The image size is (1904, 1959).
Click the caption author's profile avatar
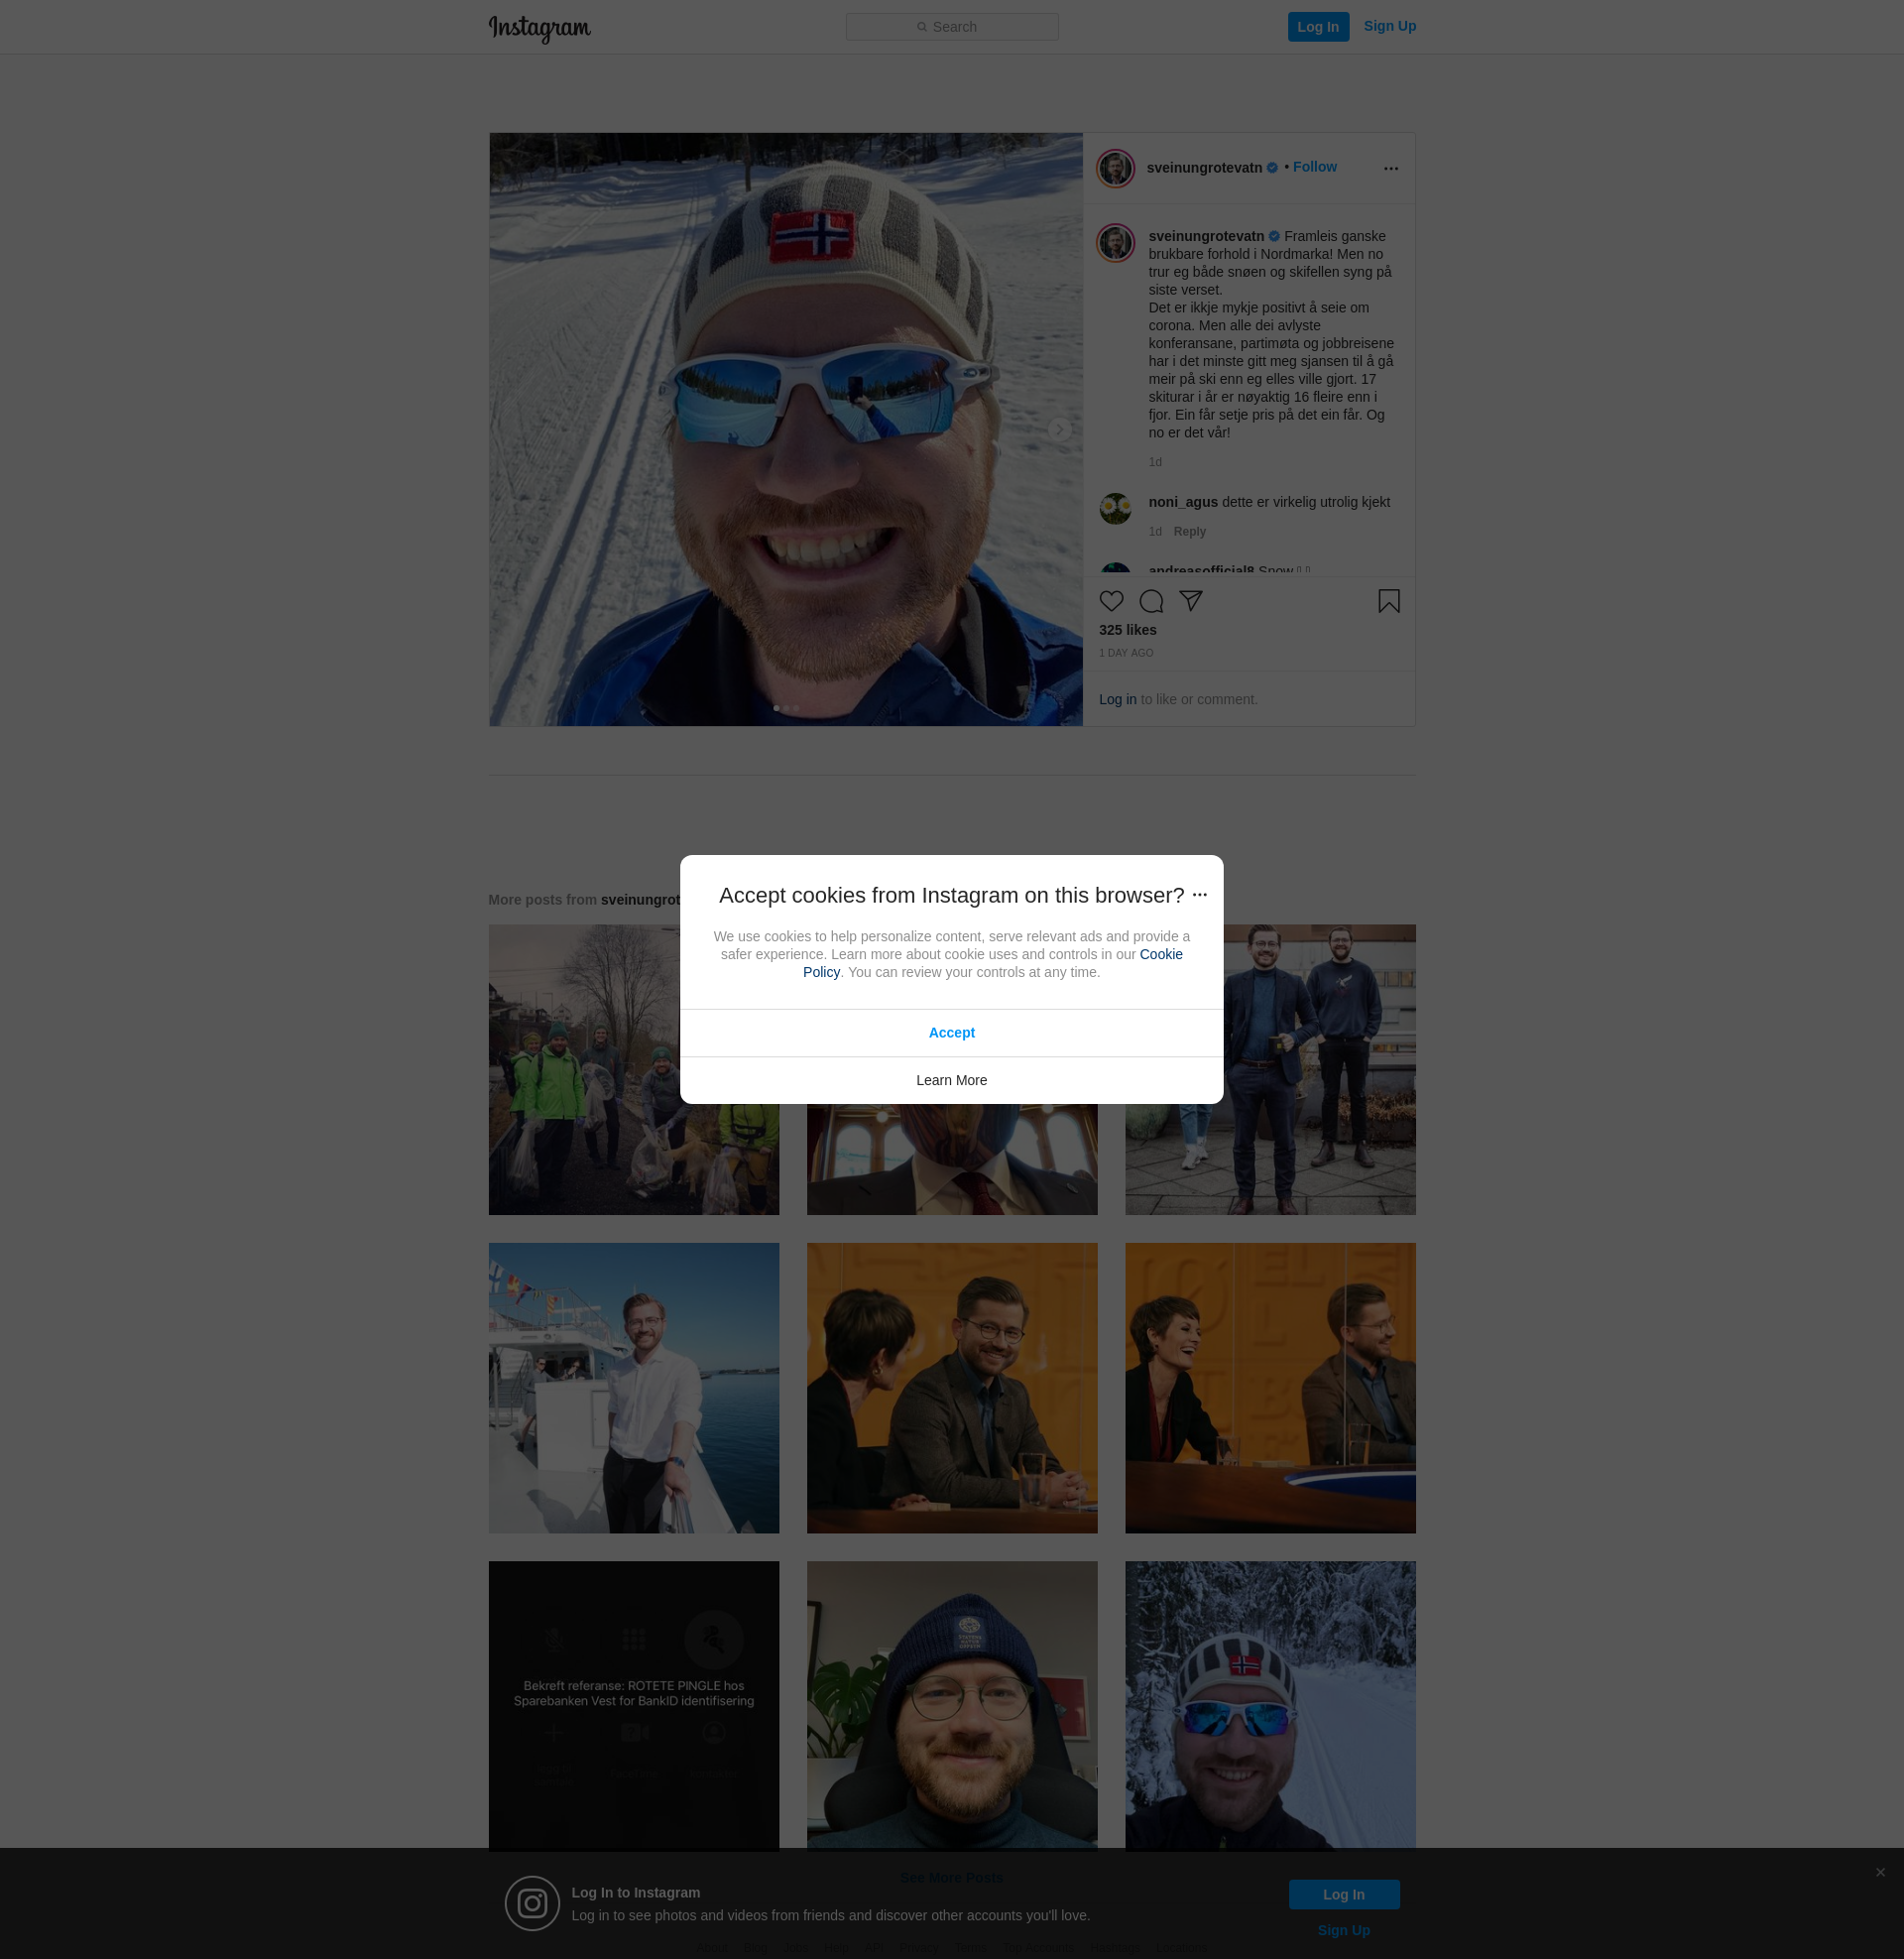click(x=1114, y=243)
